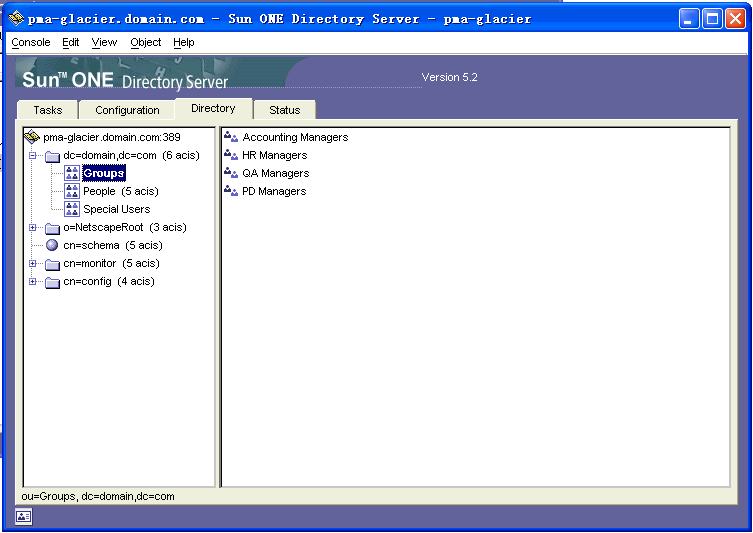
Task: Click the People organizational unit icon
Action: tap(72, 191)
